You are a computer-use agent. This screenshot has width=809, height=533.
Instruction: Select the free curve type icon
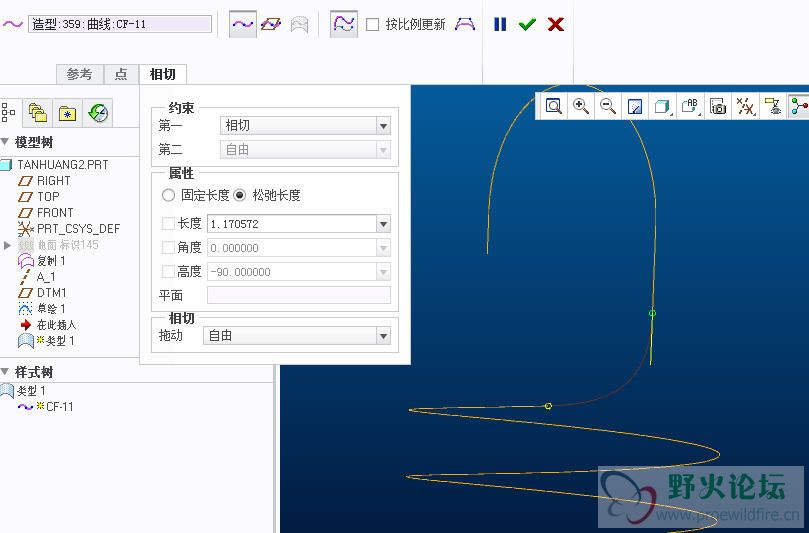pos(242,24)
